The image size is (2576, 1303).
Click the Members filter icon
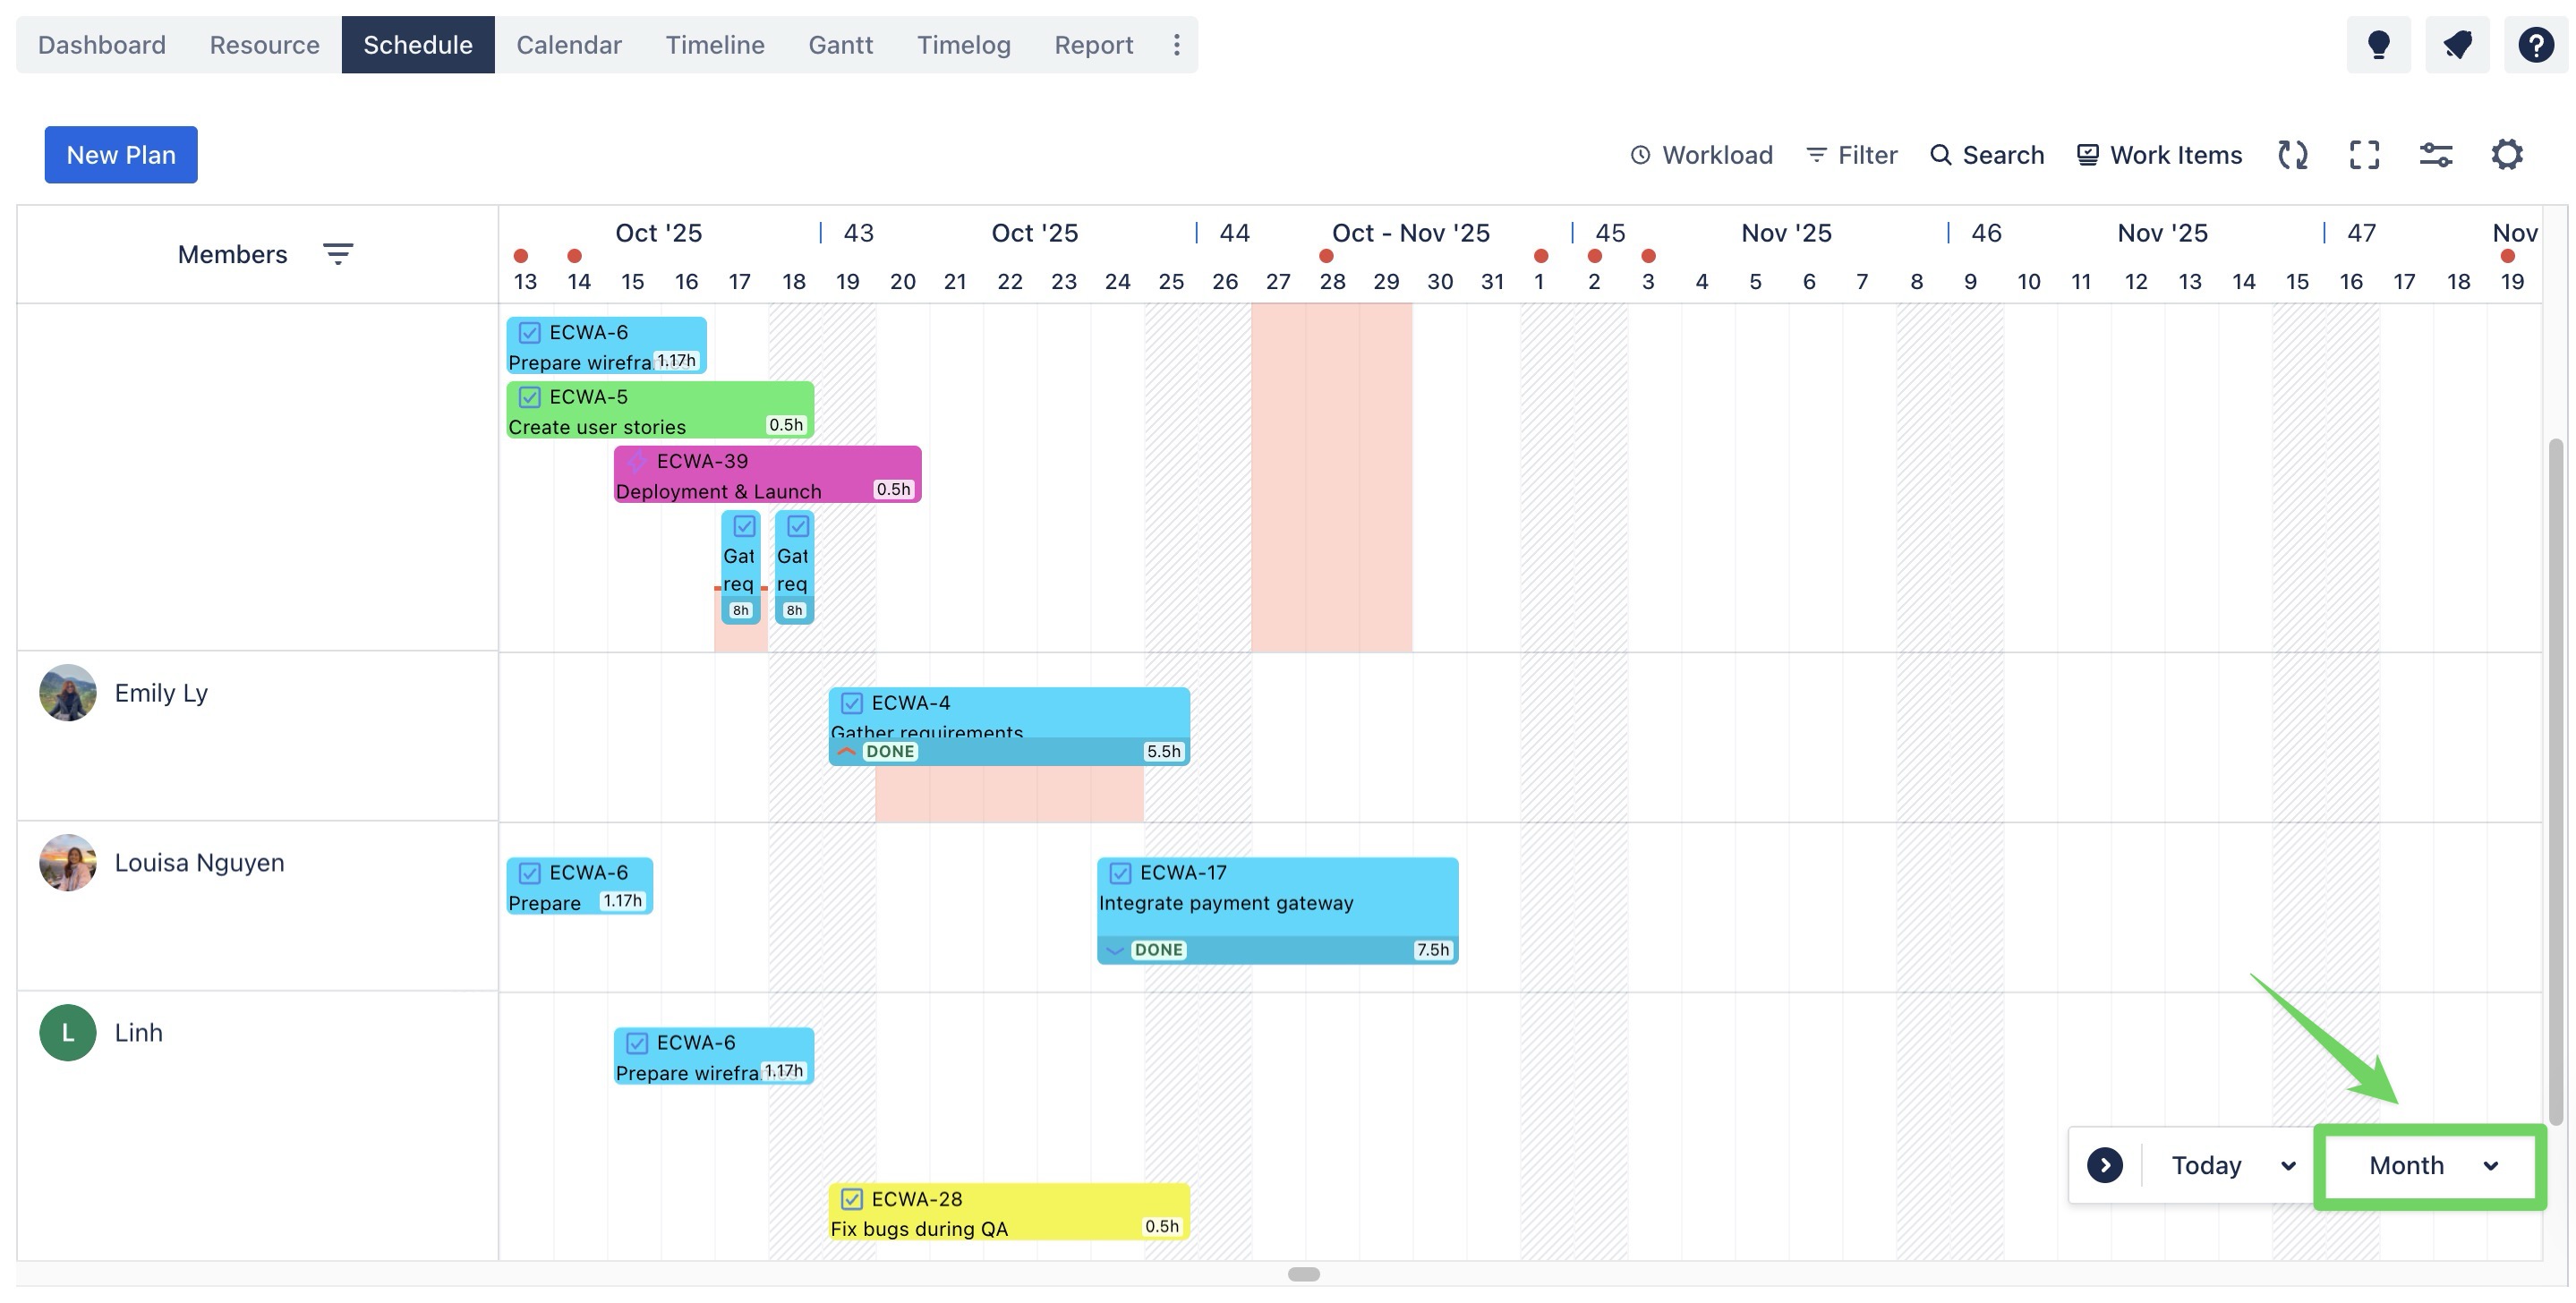(338, 254)
